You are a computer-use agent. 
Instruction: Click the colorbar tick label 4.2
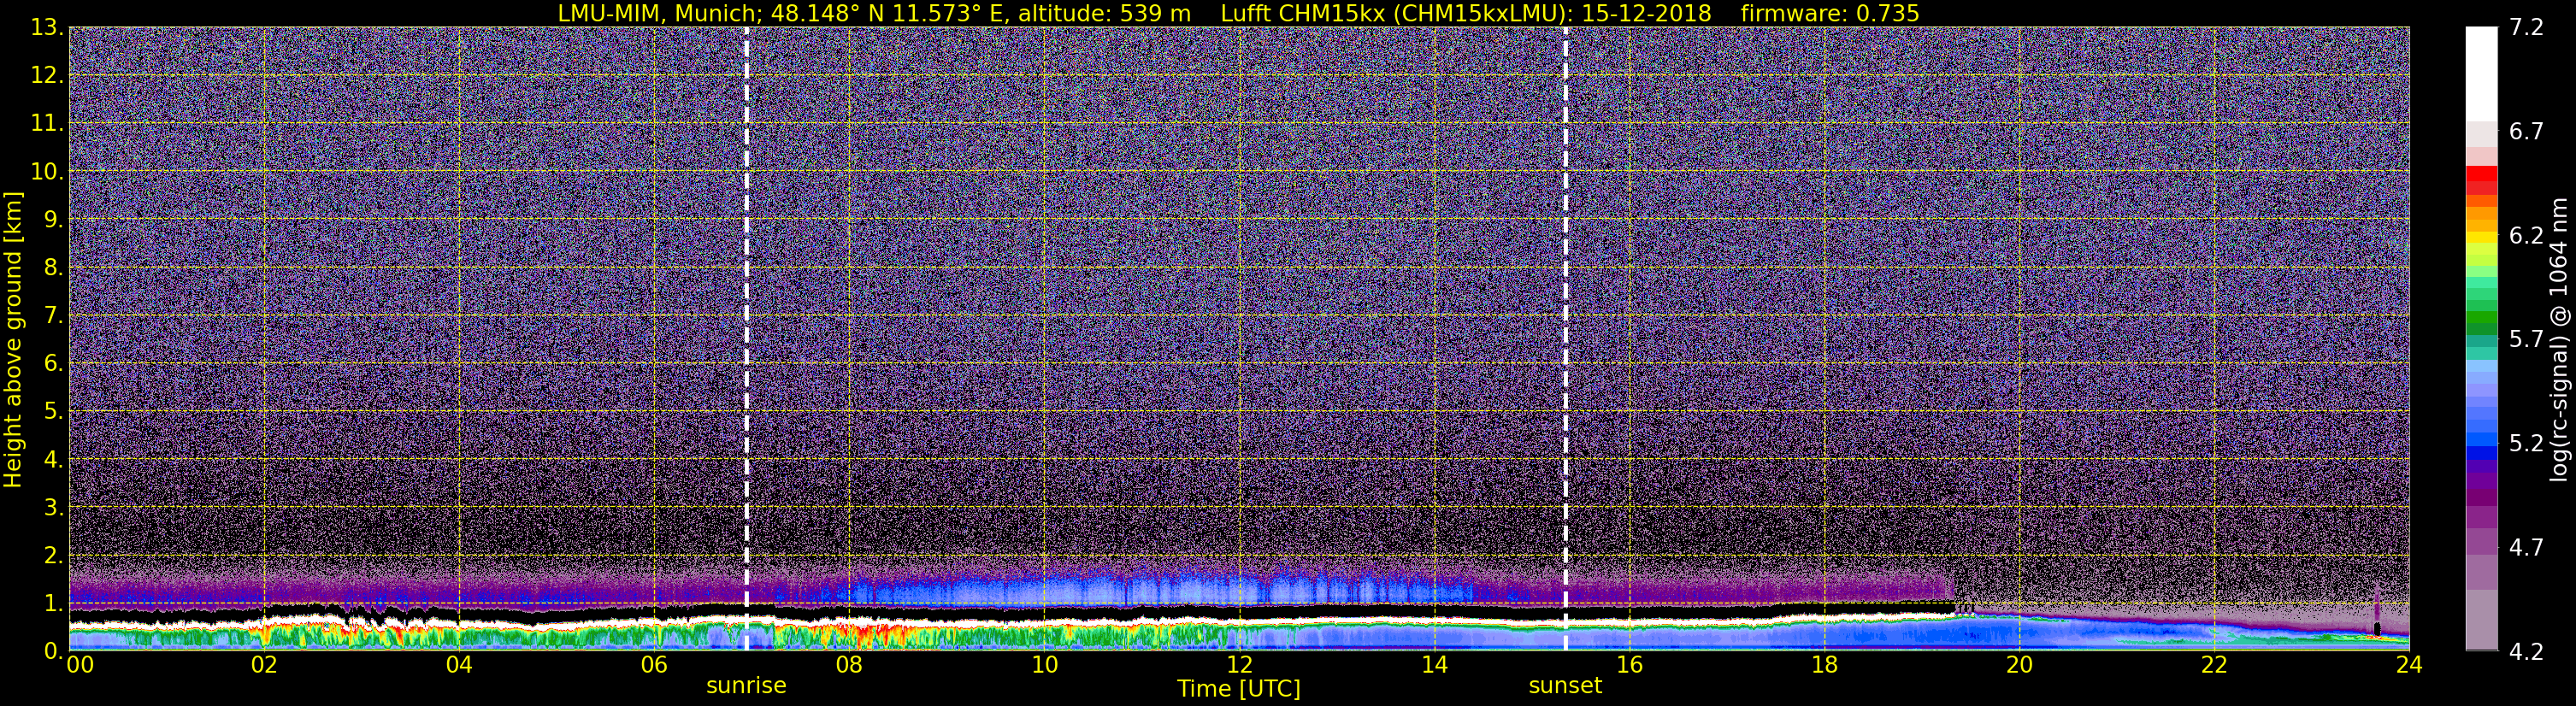[2526, 651]
